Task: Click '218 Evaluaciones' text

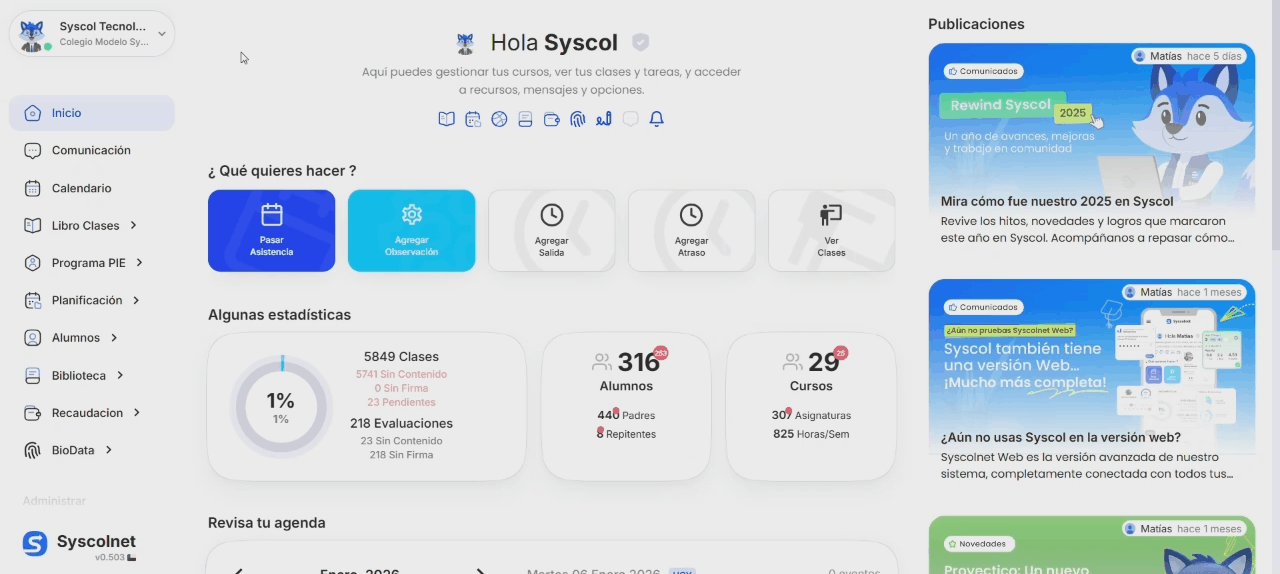Action: pos(401,424)
